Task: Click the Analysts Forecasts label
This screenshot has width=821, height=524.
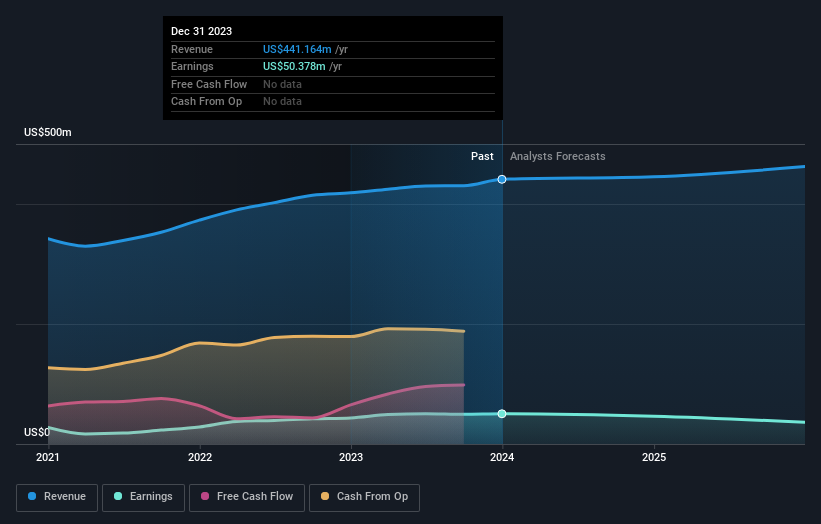Action: click(x=558, y=157)
